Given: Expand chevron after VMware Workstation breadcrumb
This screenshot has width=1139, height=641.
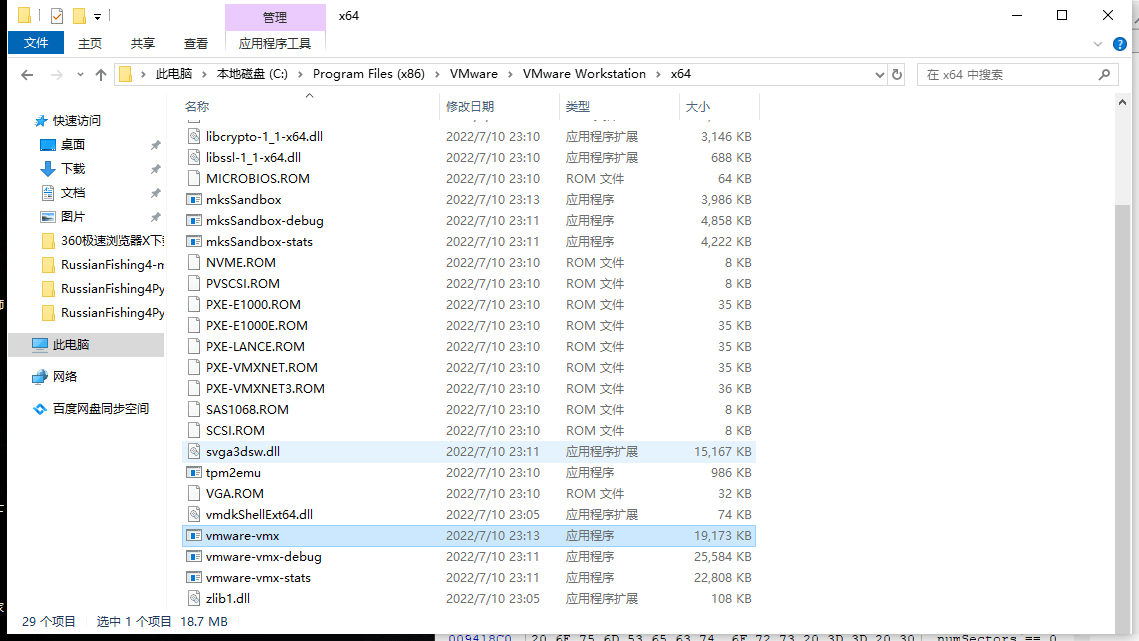Looking at the screenshot, I should point(658,74).
